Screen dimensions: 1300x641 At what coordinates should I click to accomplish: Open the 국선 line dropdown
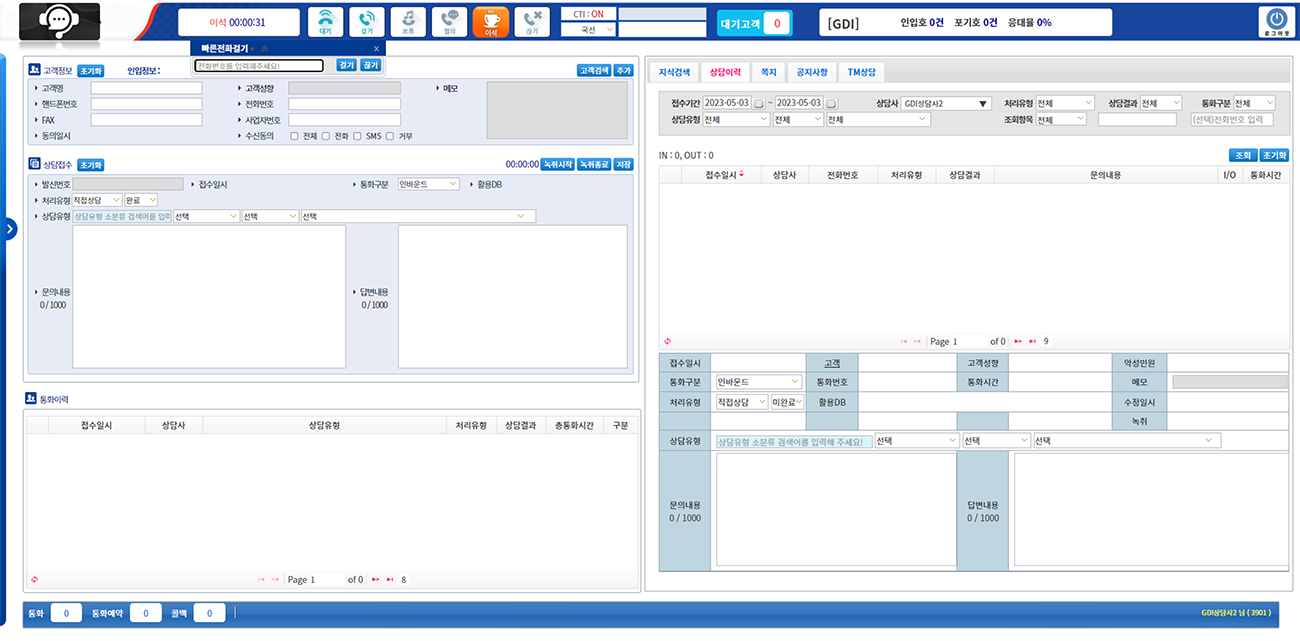[587, 30]
